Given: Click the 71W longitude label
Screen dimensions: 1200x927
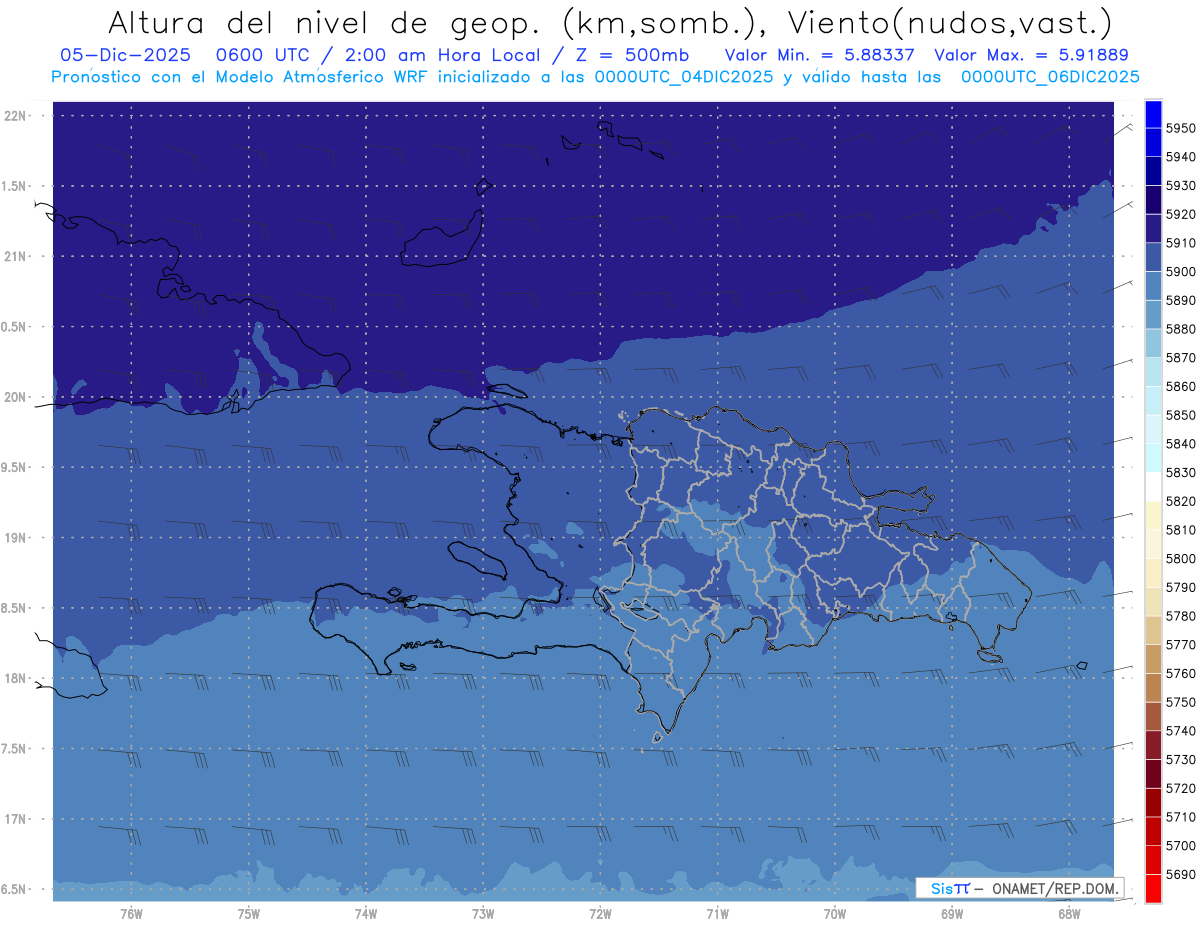Looking at the screenshot, I should coord(717,913).
